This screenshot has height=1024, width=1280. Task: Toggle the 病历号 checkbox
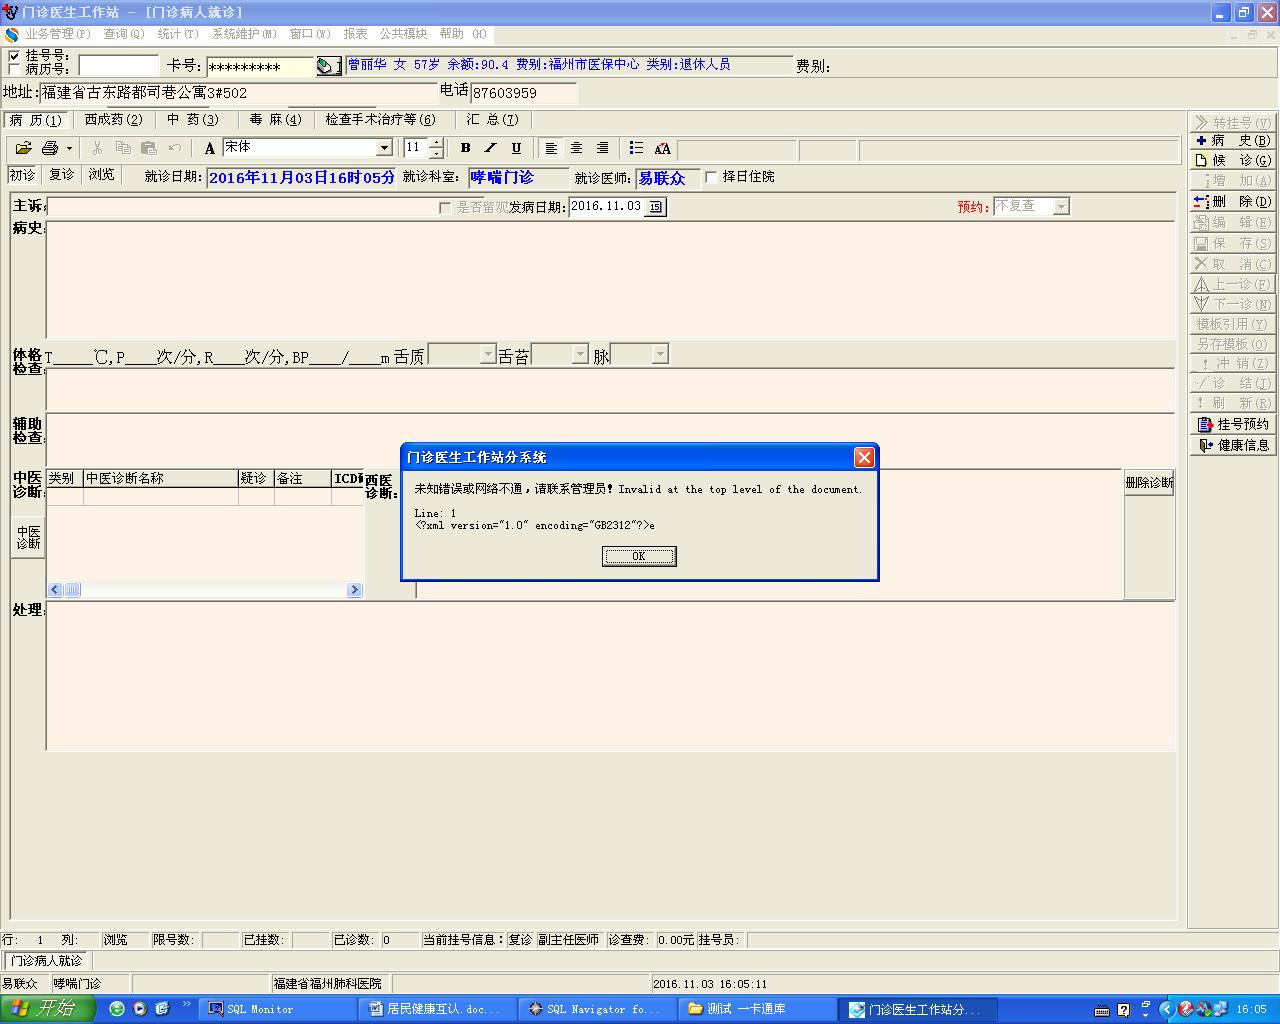(14, 69)
